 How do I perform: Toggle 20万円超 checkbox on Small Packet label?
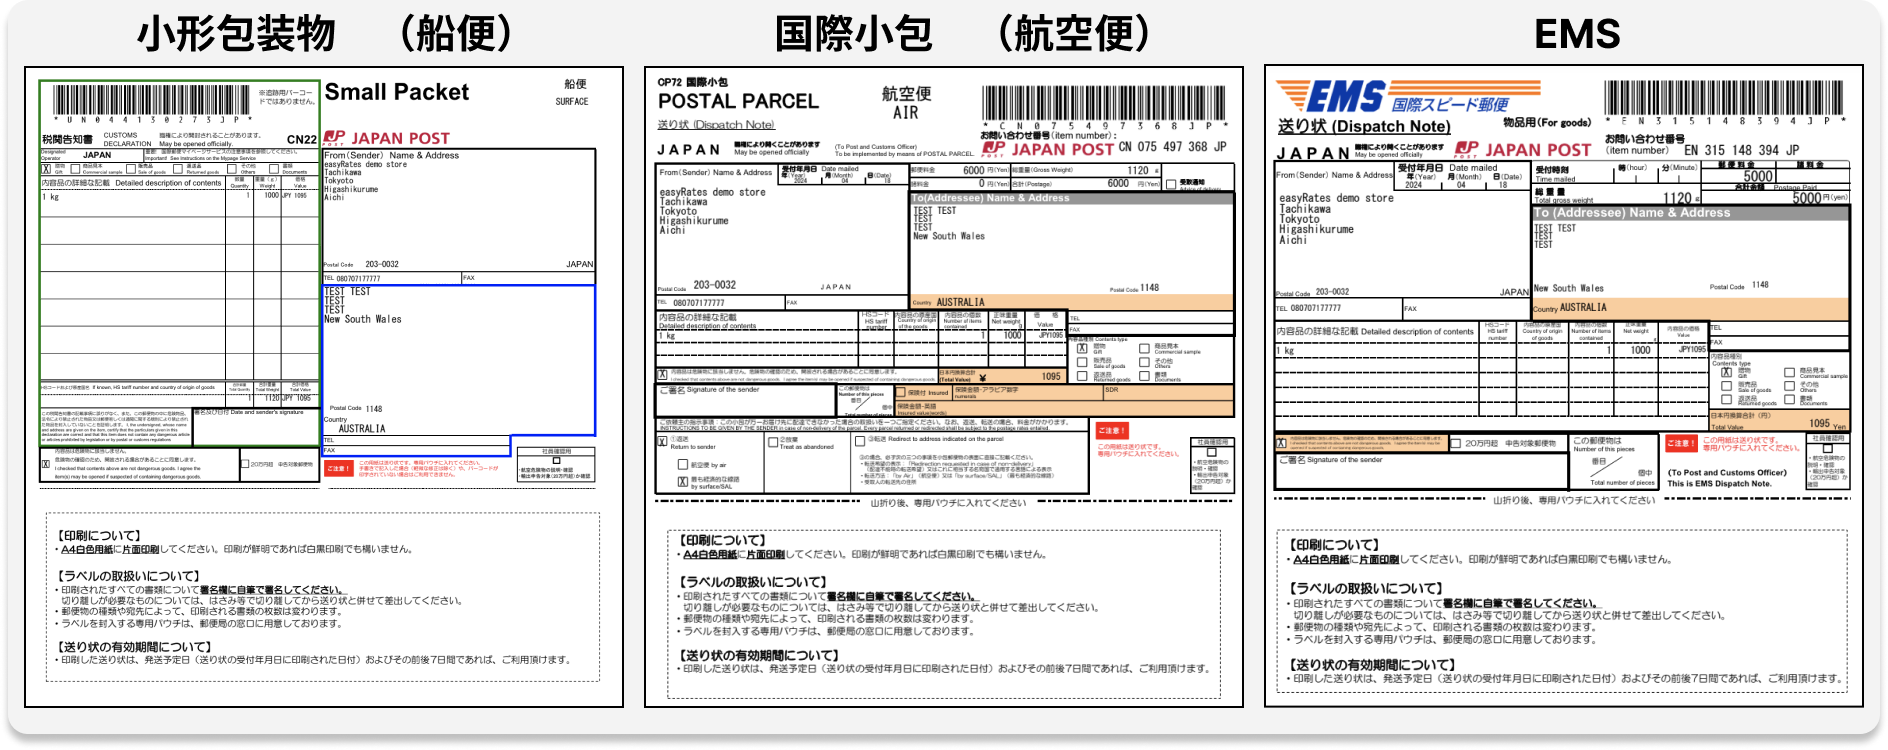coord(245,463)
